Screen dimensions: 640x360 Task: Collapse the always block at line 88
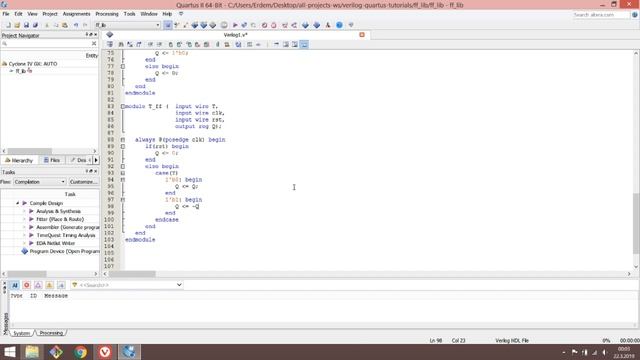pyautogui.click(x=122, y=140)
